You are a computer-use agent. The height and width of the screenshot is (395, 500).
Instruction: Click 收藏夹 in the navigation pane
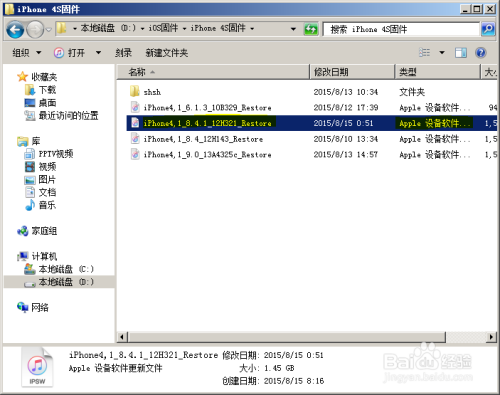[x=44, y=77]
